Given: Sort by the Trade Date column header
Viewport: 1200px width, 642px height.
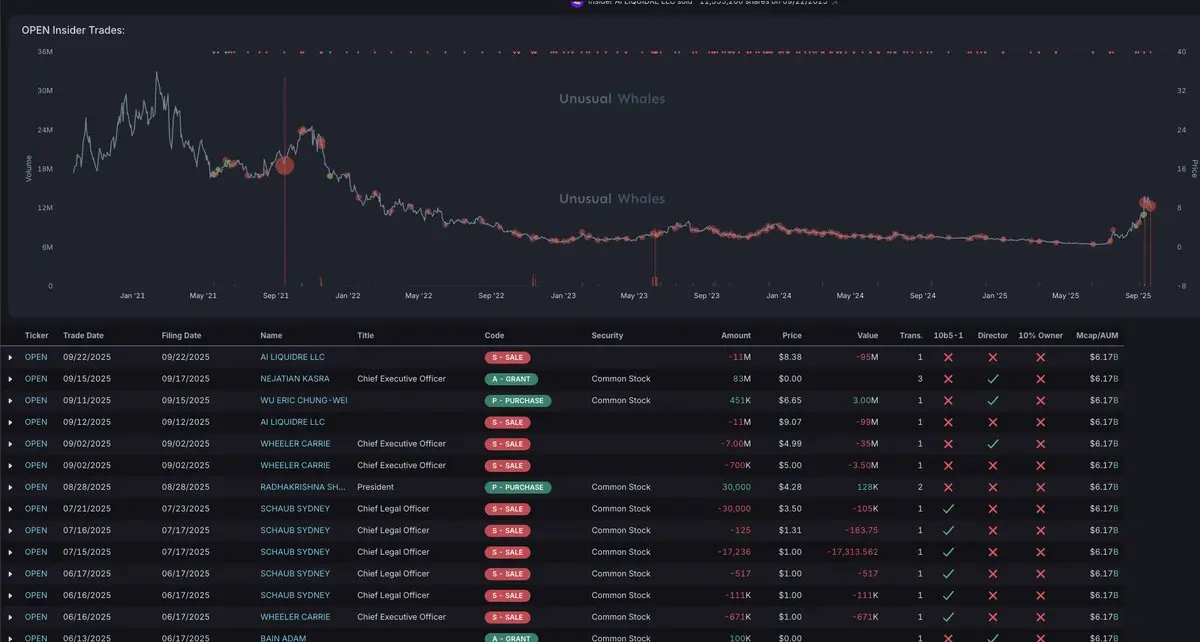Looking at the screenshot, I should pos(83,335).
